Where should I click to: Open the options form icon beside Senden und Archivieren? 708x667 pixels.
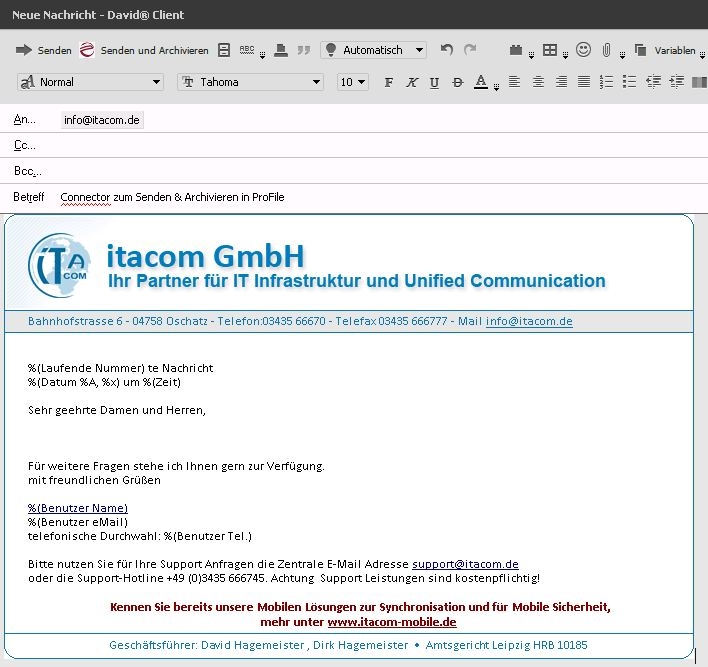pos(224,50)
